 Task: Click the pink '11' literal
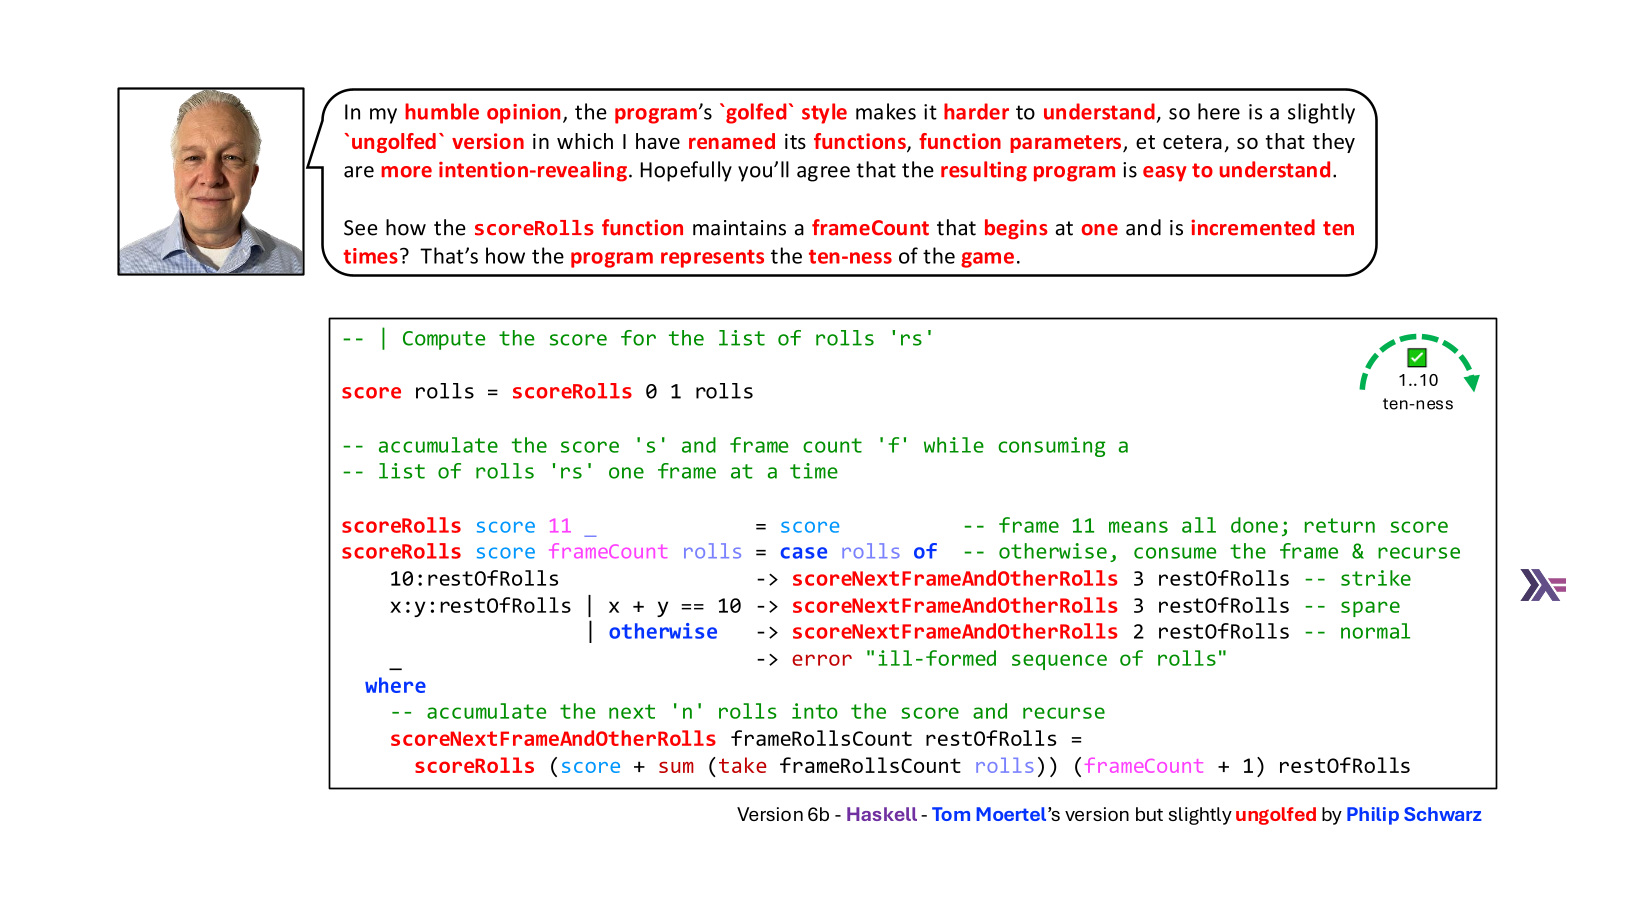coord(560,526)
